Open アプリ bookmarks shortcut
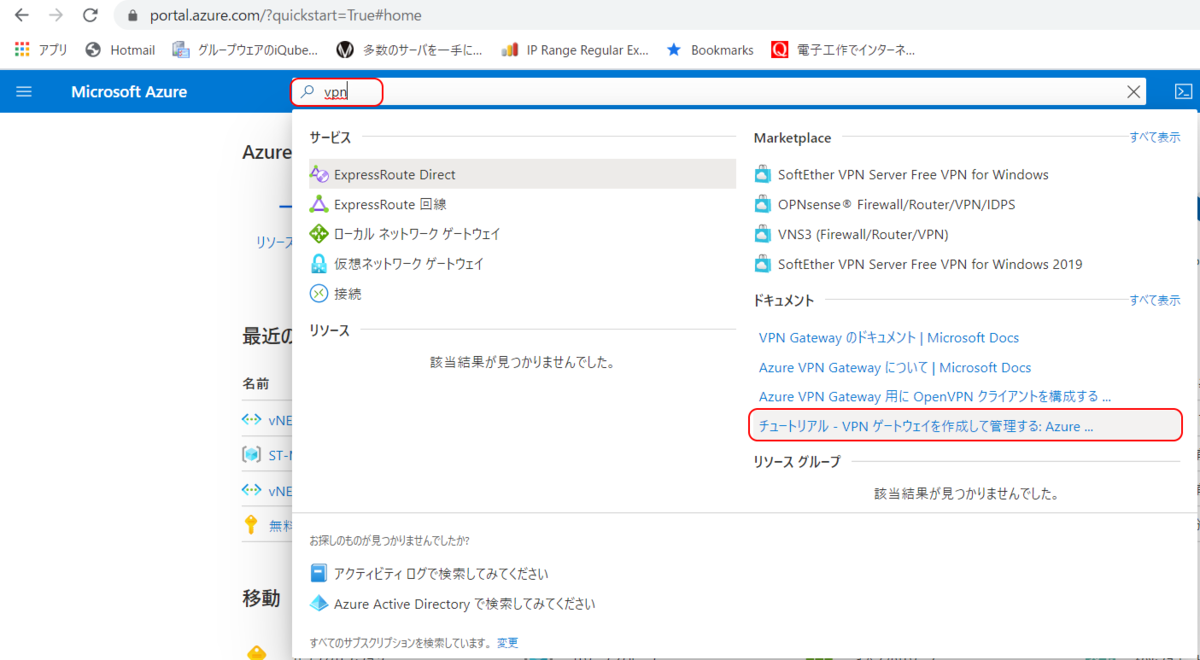1200x660 pixels. 41,49
